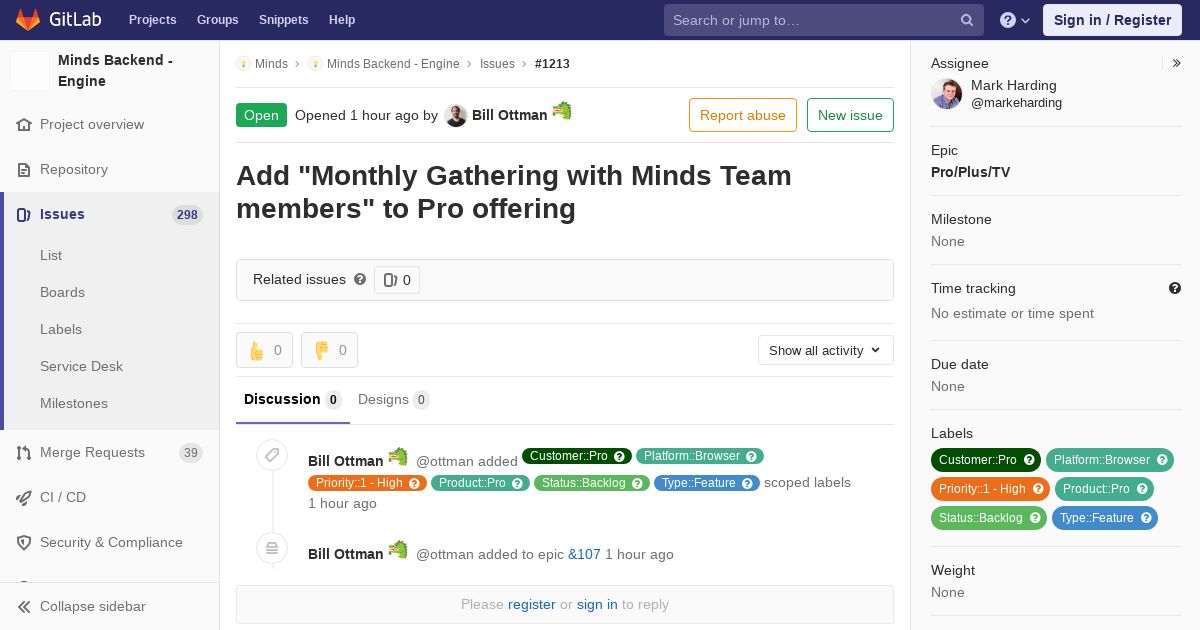Screen dimensions: 1200x630
Task: Click Sign in / Register button
Action: coord(1112,20)
